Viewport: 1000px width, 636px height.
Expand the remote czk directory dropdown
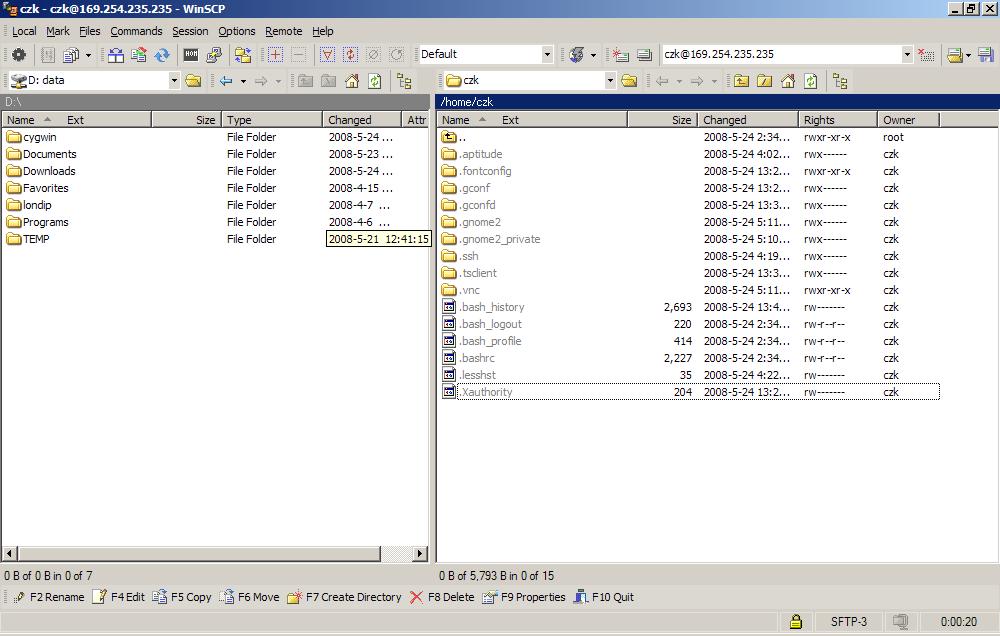(610, 80)
